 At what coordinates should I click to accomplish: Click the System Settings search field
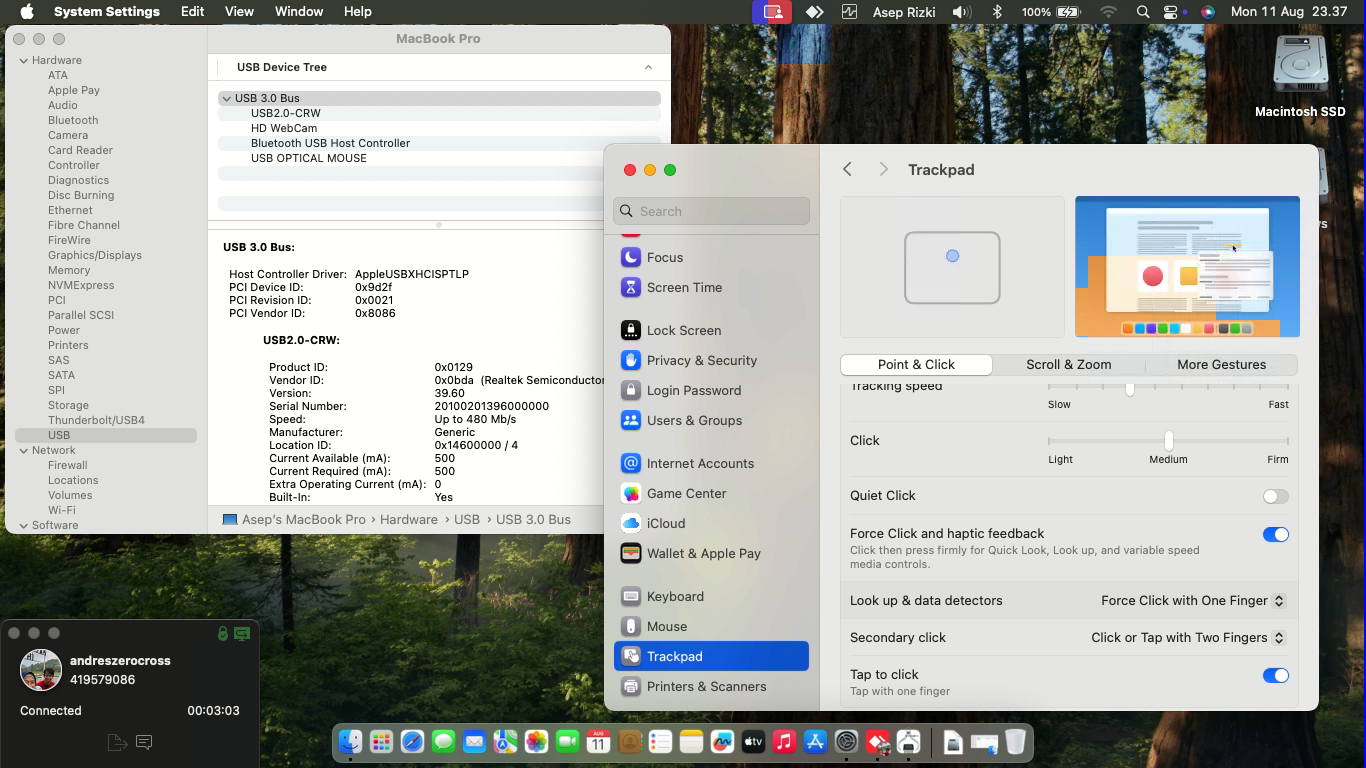[711, 211]
